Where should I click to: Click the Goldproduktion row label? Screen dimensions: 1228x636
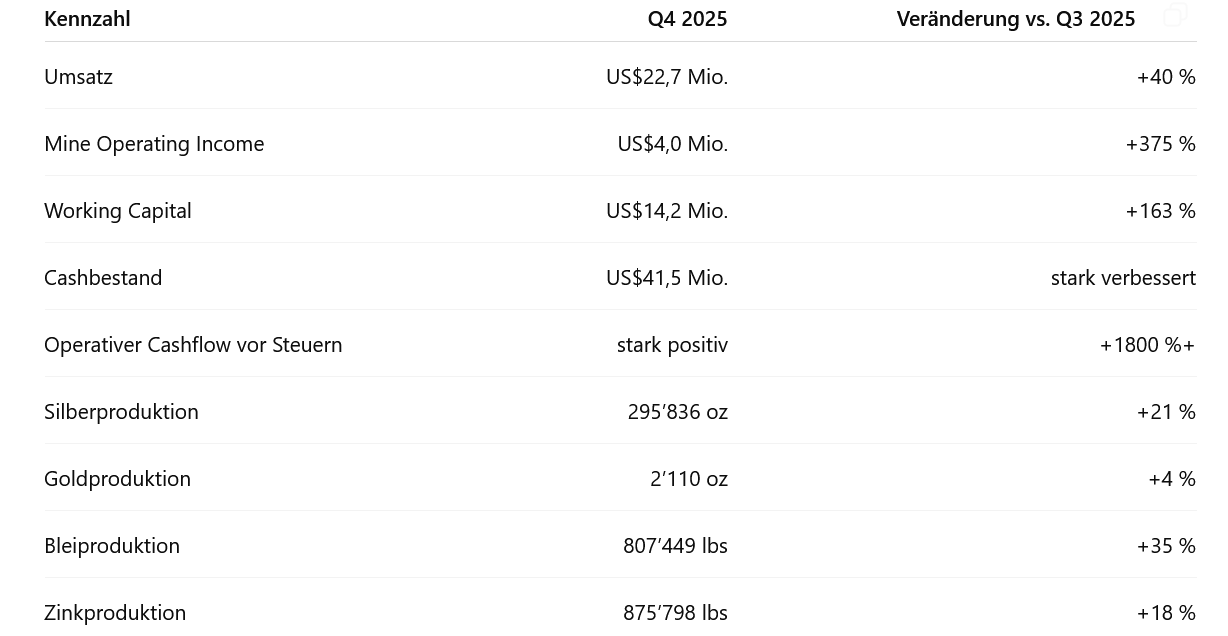(x=117, y=479)
